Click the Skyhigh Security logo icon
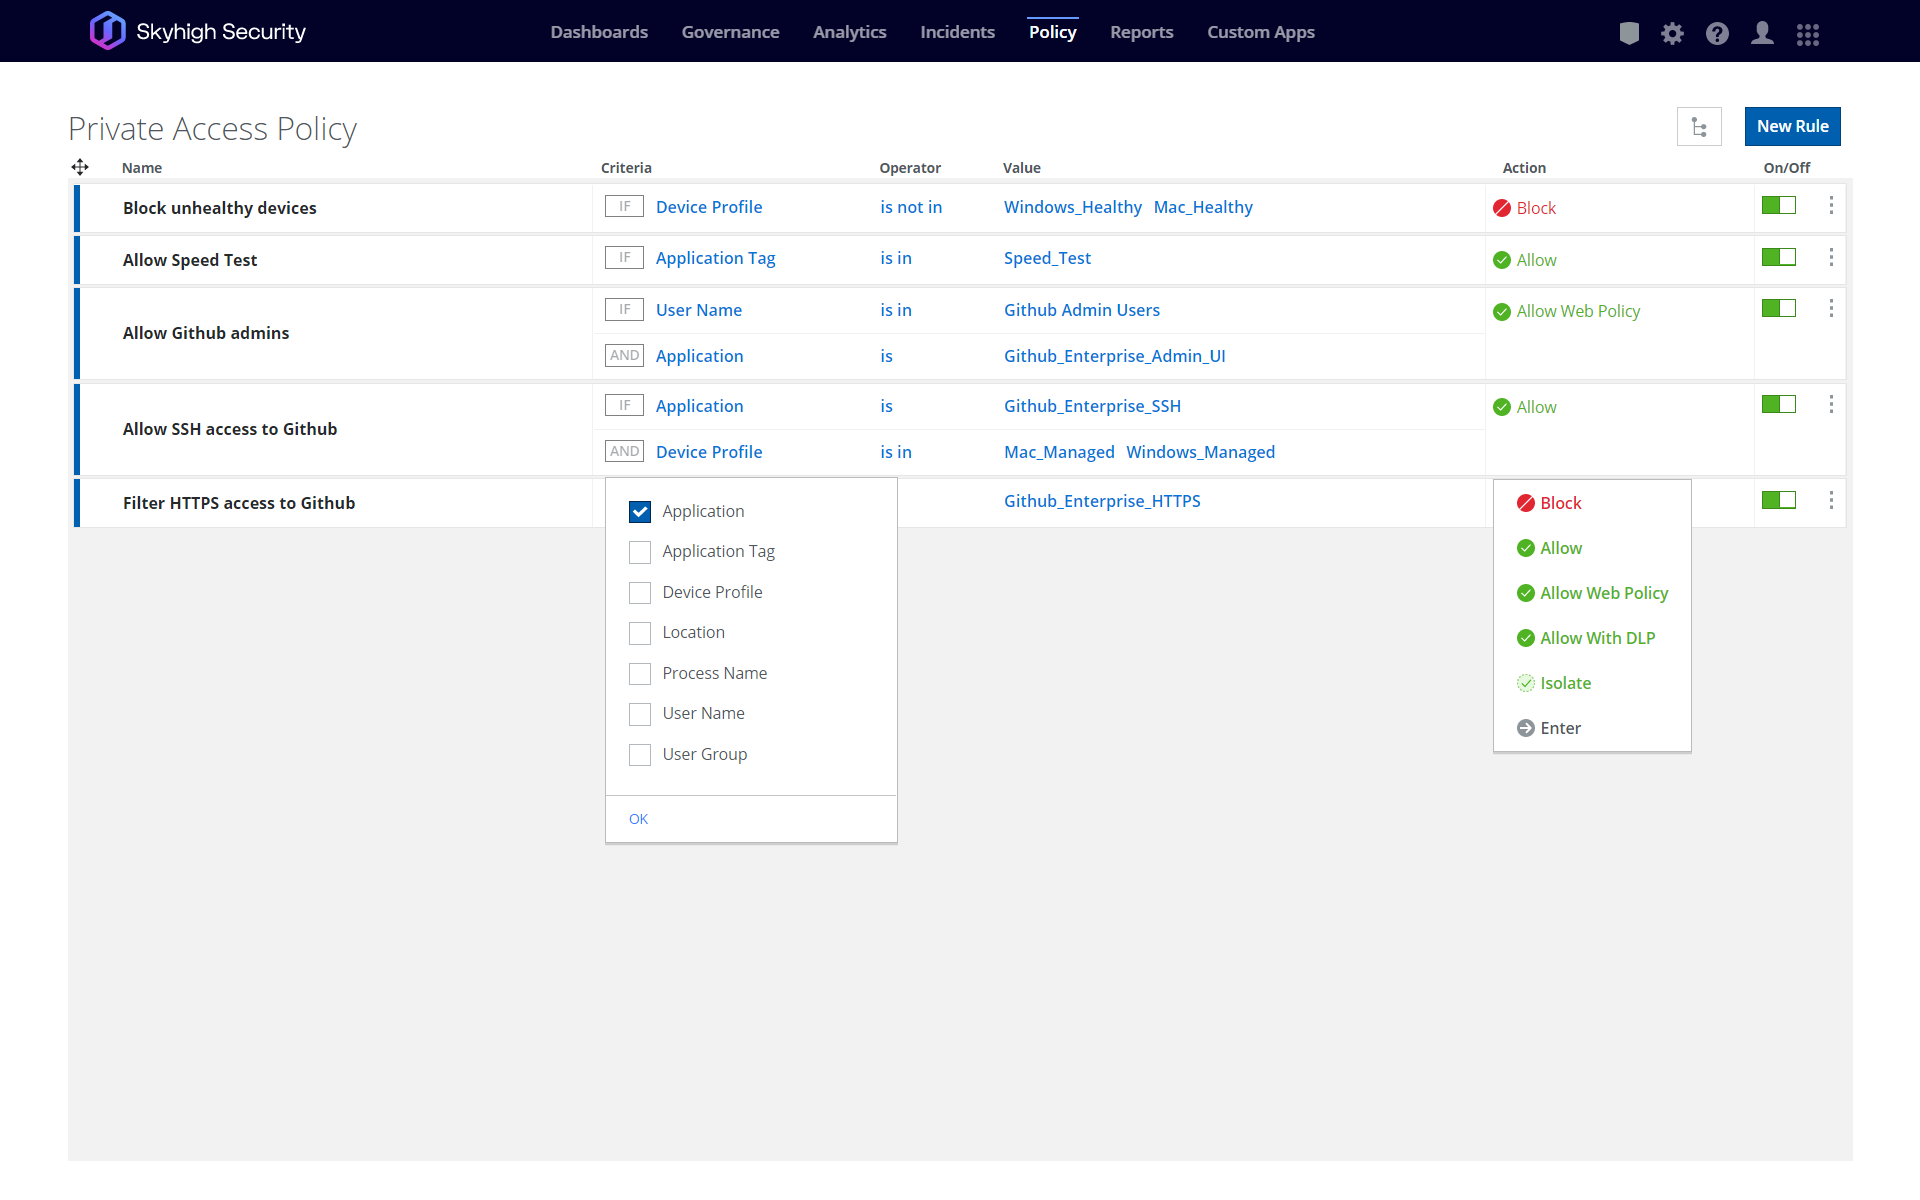Viewport: 1920px width, 1200px height. [x=107, y=31]
